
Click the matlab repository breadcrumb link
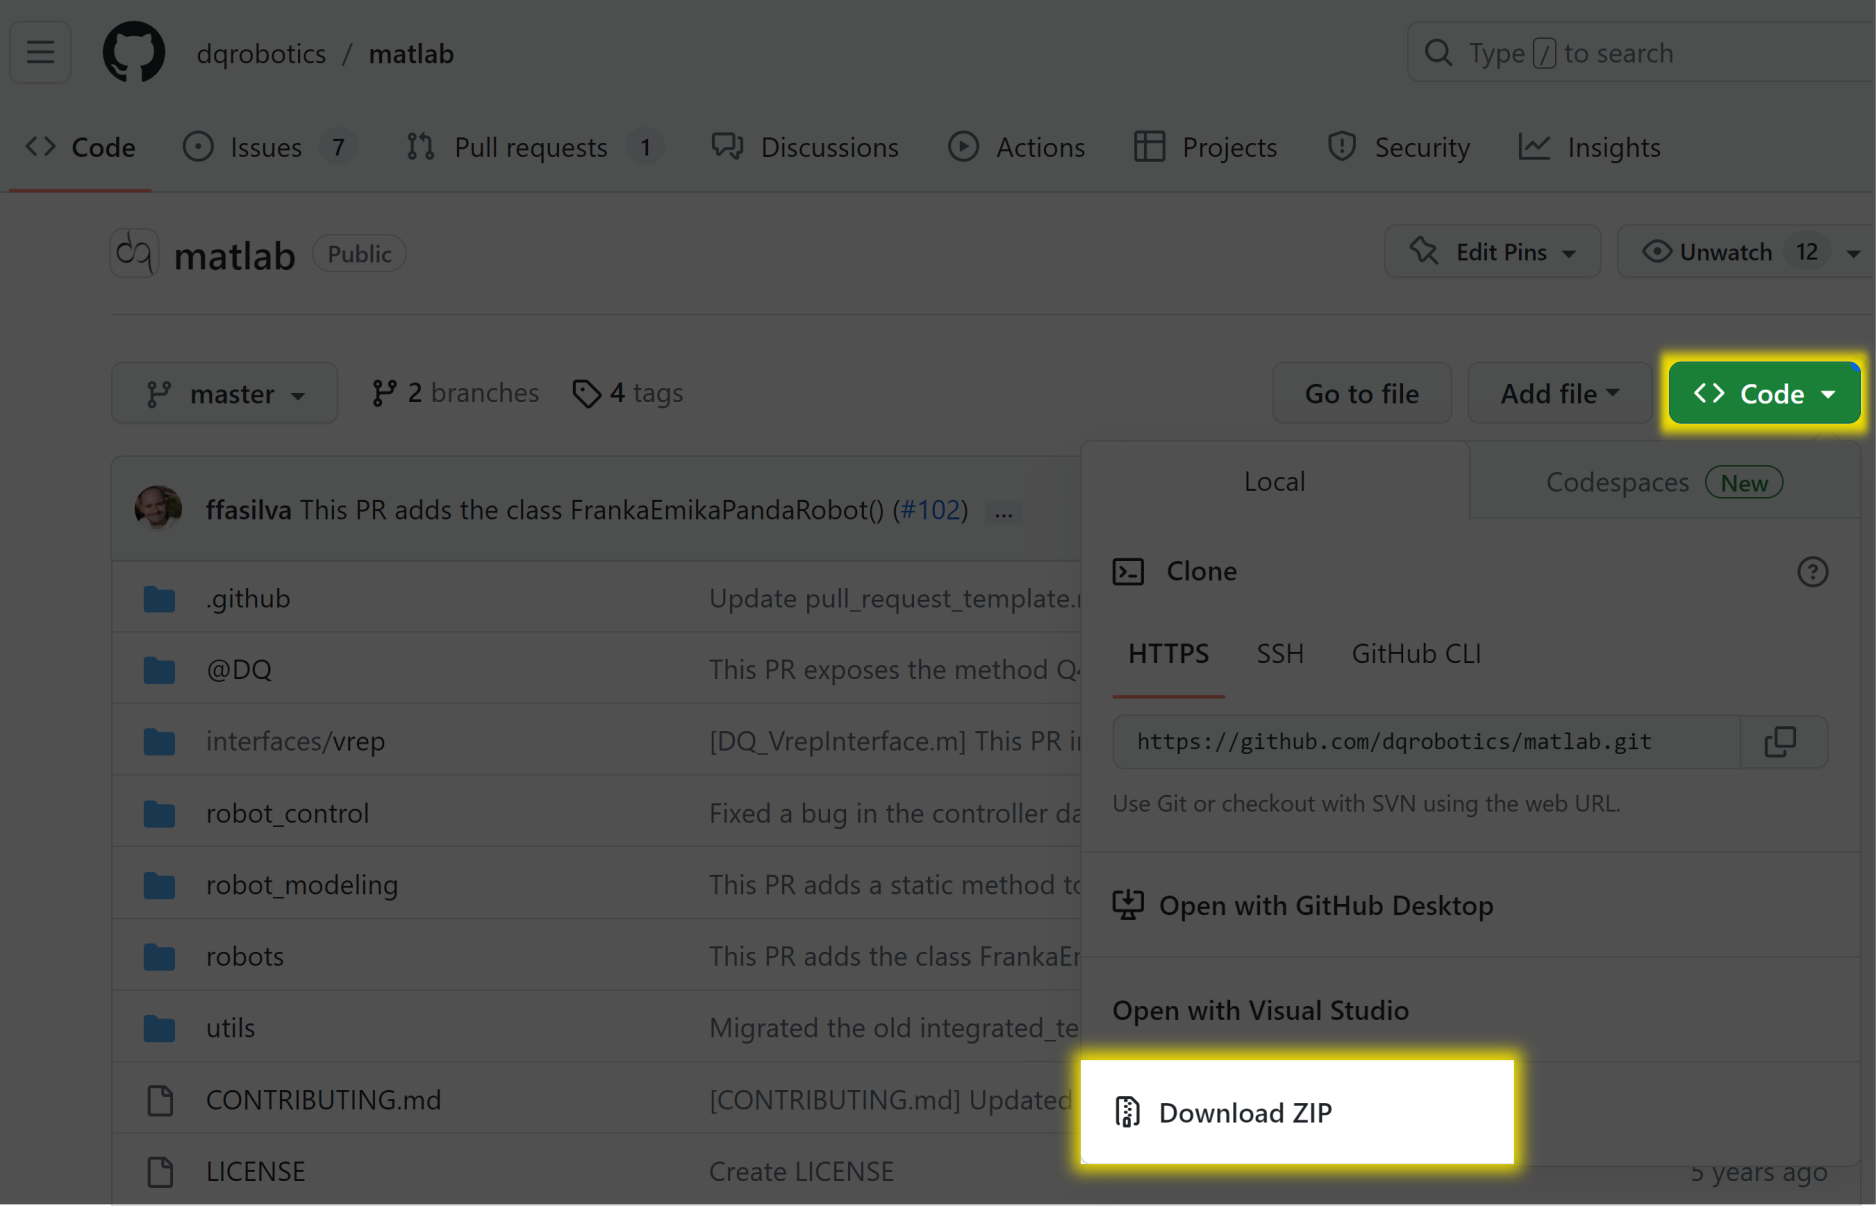pyautogui.click(x=411, y=53)
